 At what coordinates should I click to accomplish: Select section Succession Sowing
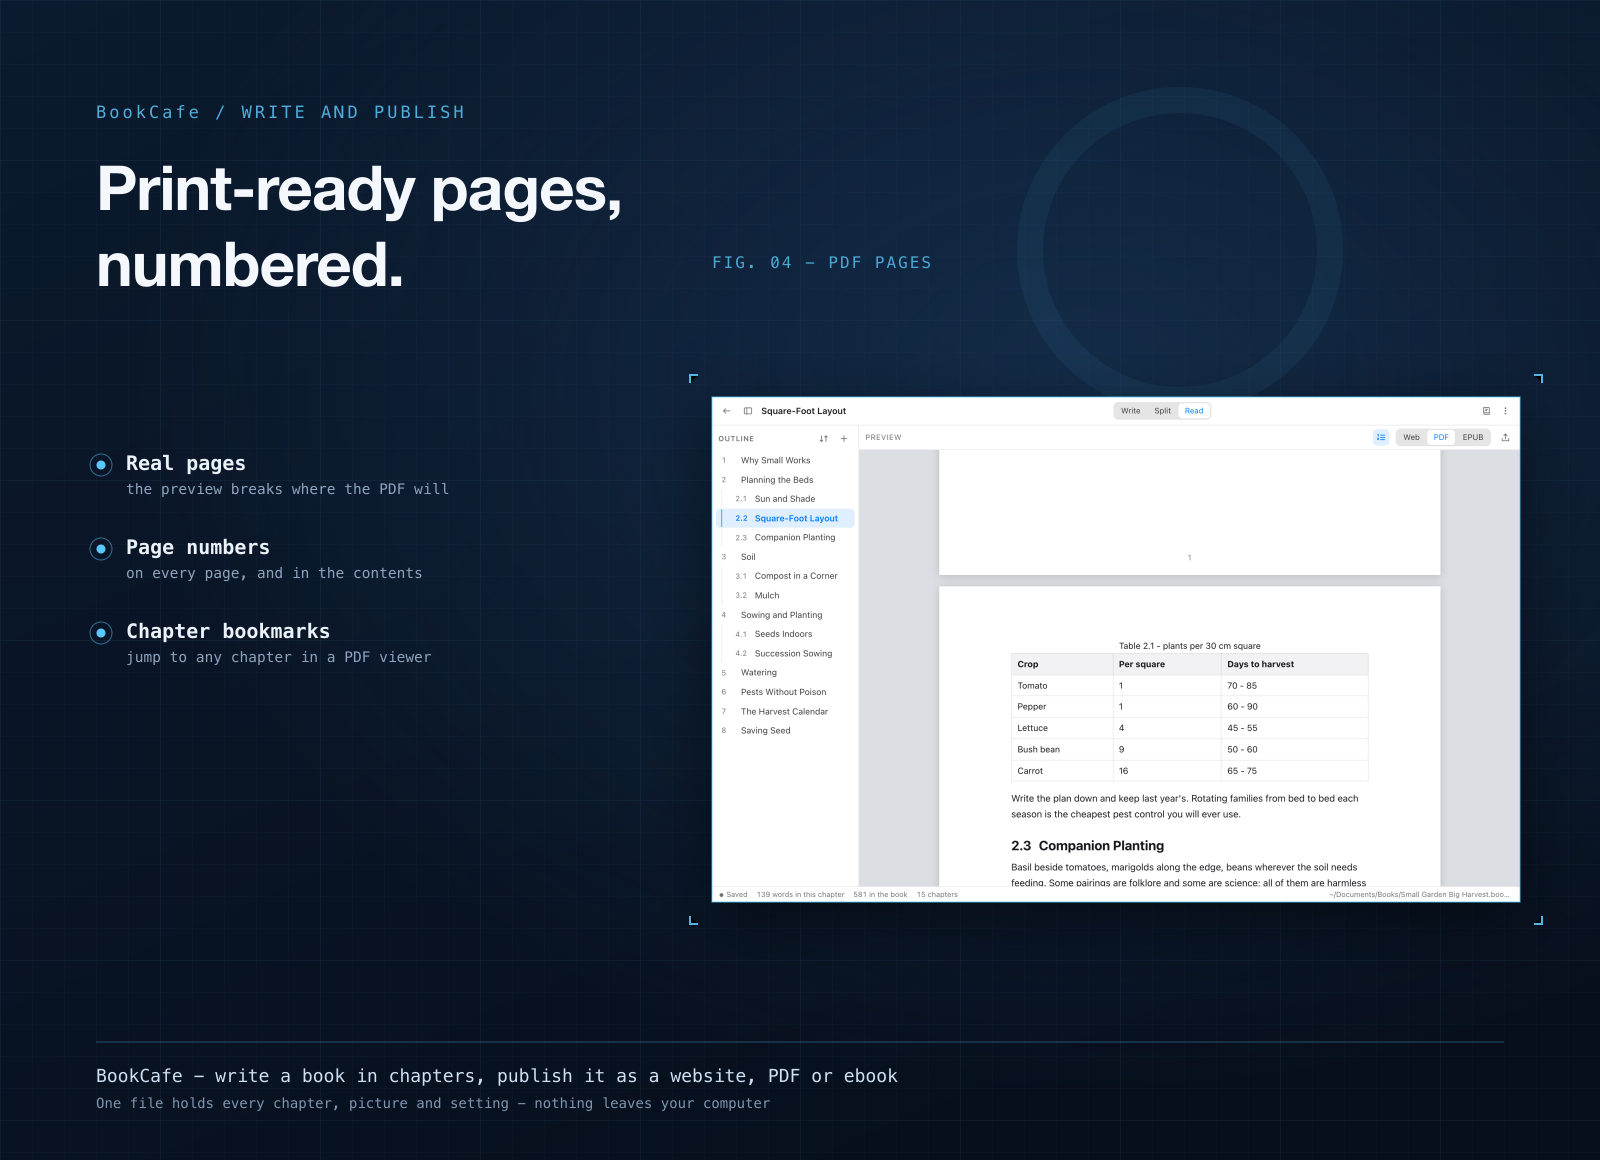pos(786,653)
